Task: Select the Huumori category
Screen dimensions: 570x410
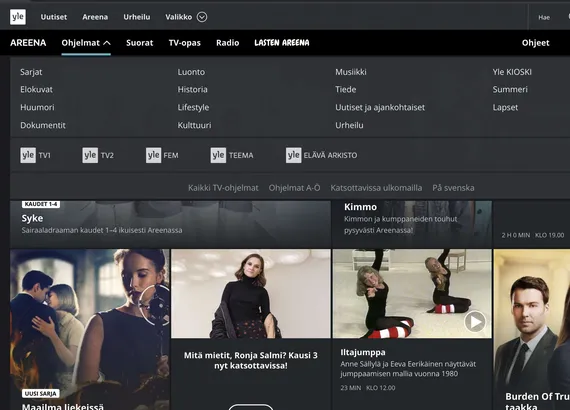Action: pos(37,107)
